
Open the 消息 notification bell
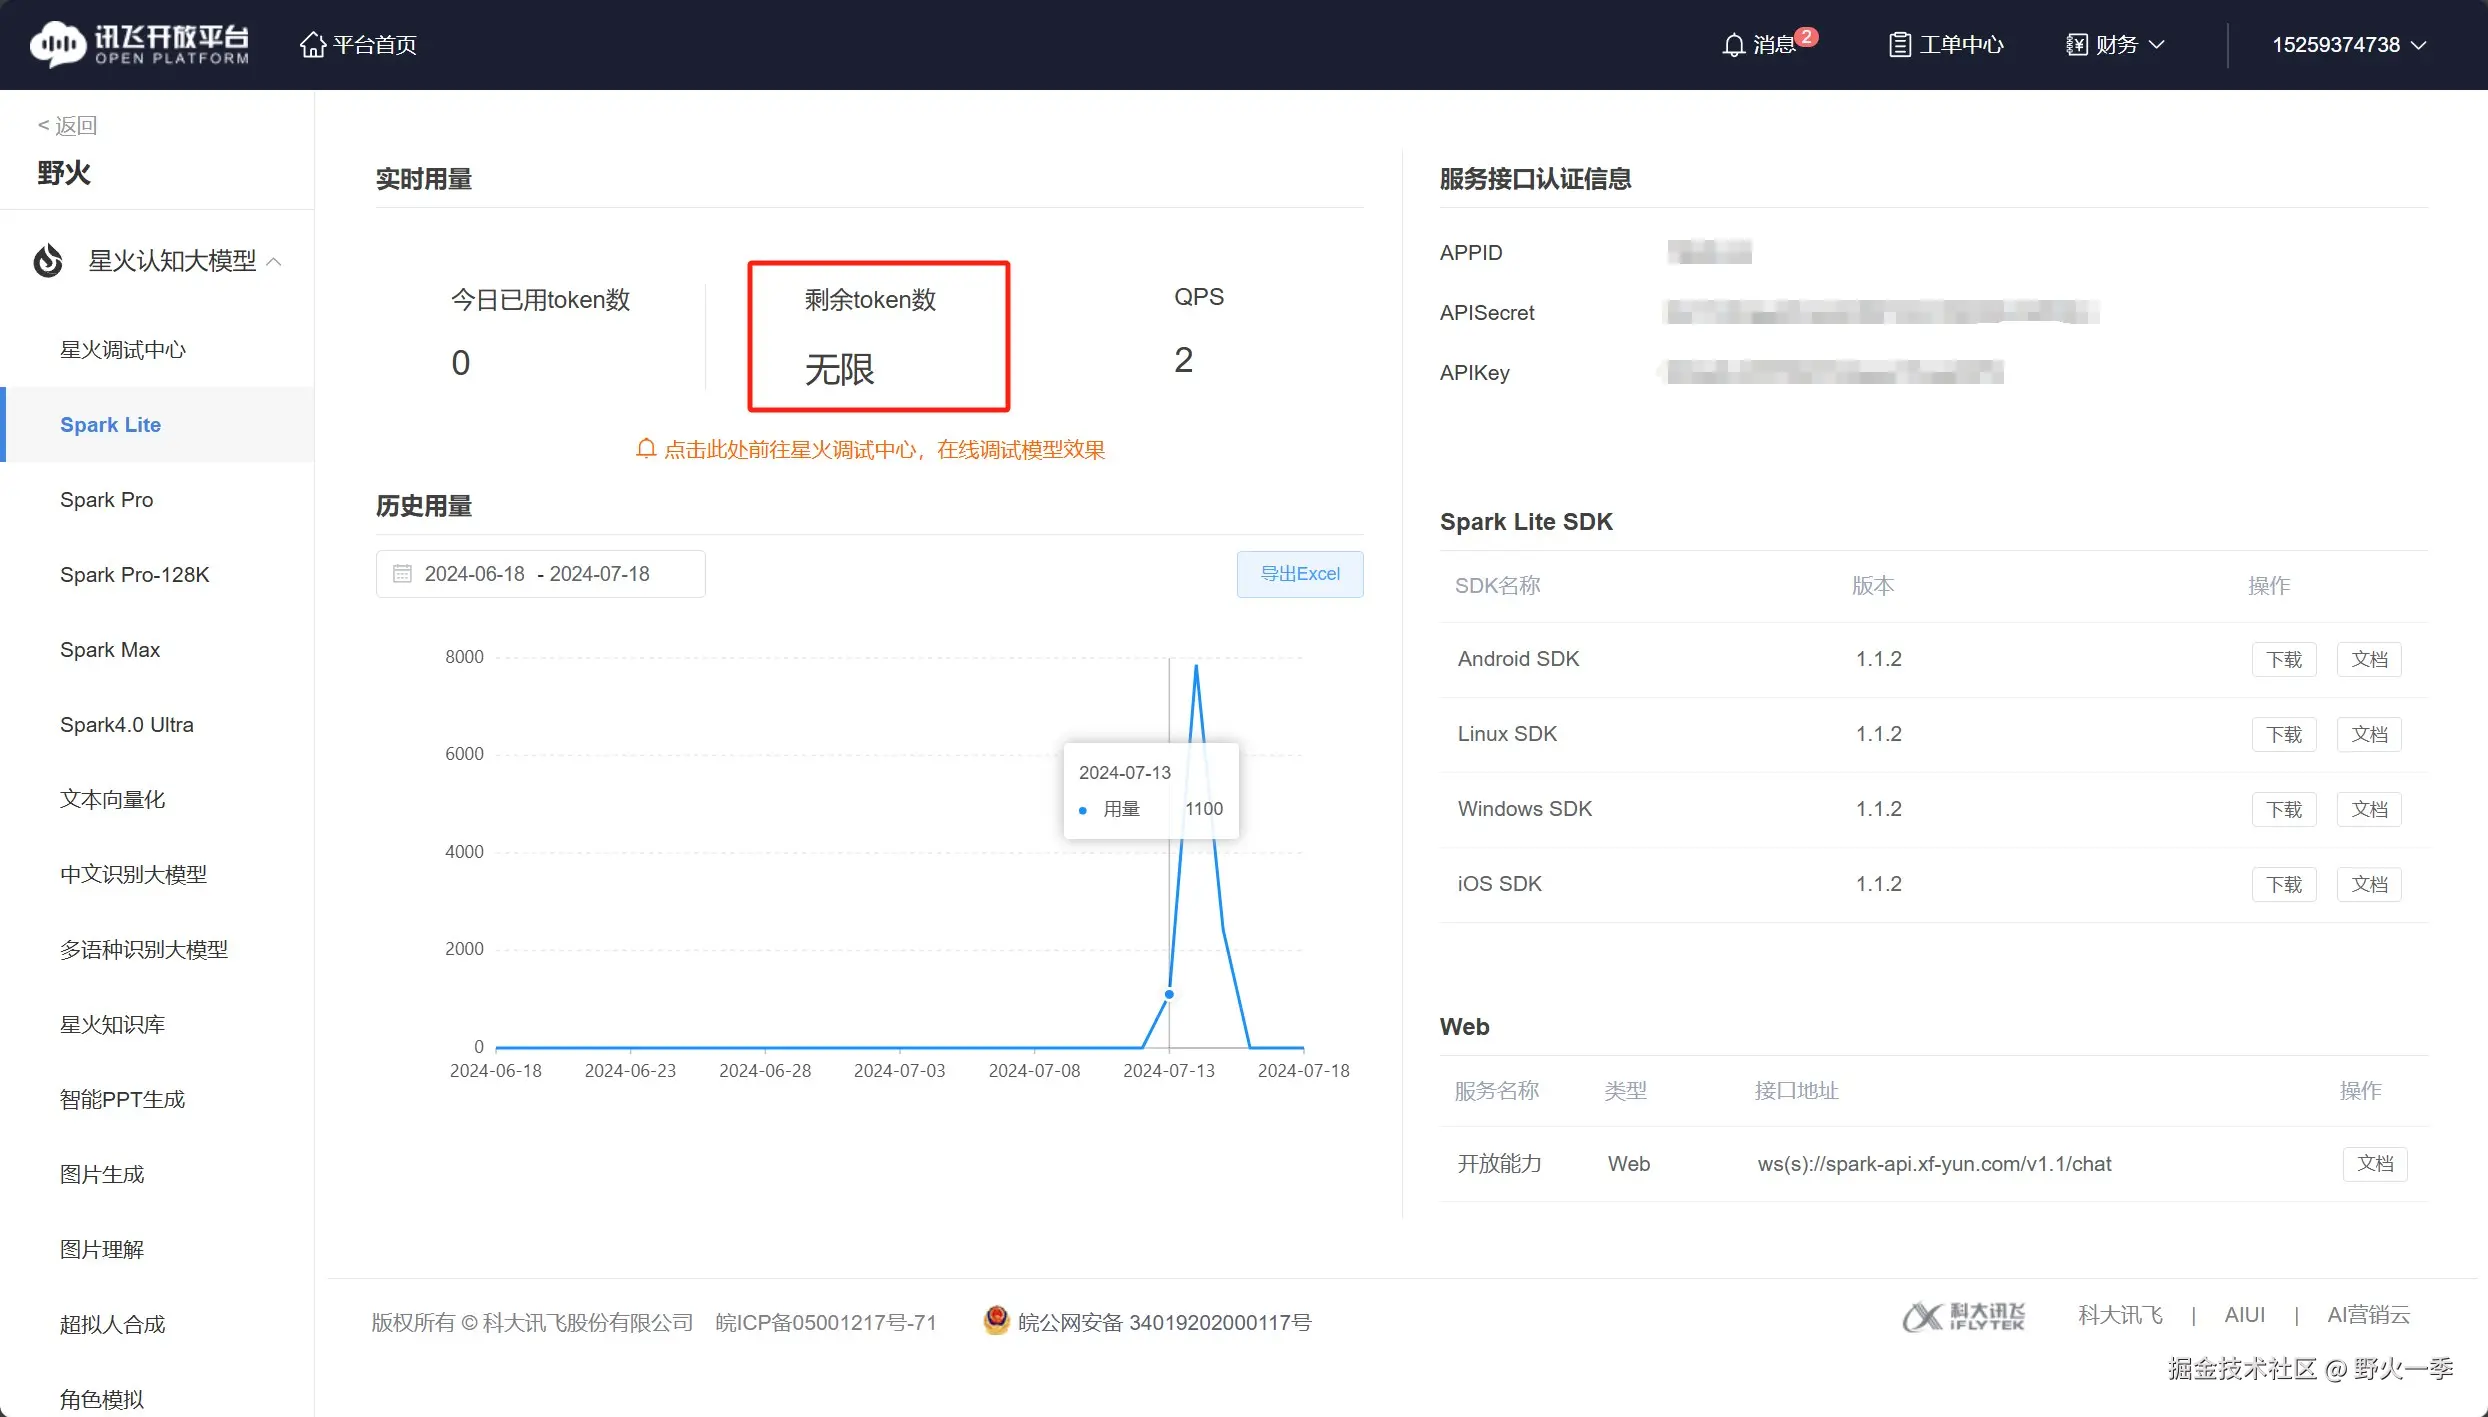point(1733,45)
